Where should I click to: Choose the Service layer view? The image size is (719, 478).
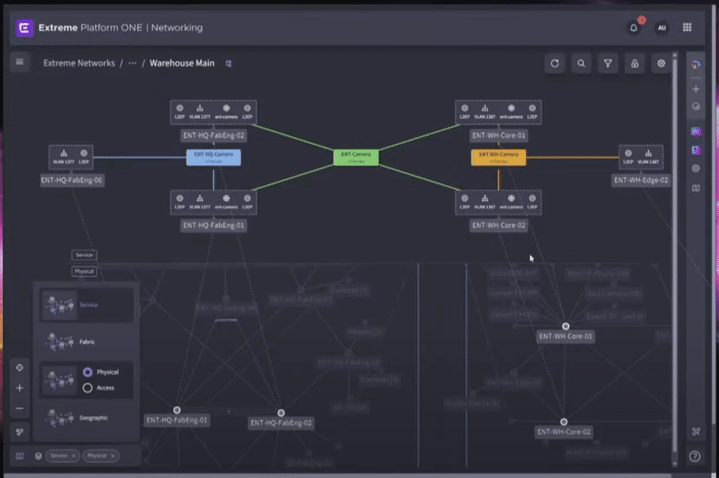pos(87,305)
